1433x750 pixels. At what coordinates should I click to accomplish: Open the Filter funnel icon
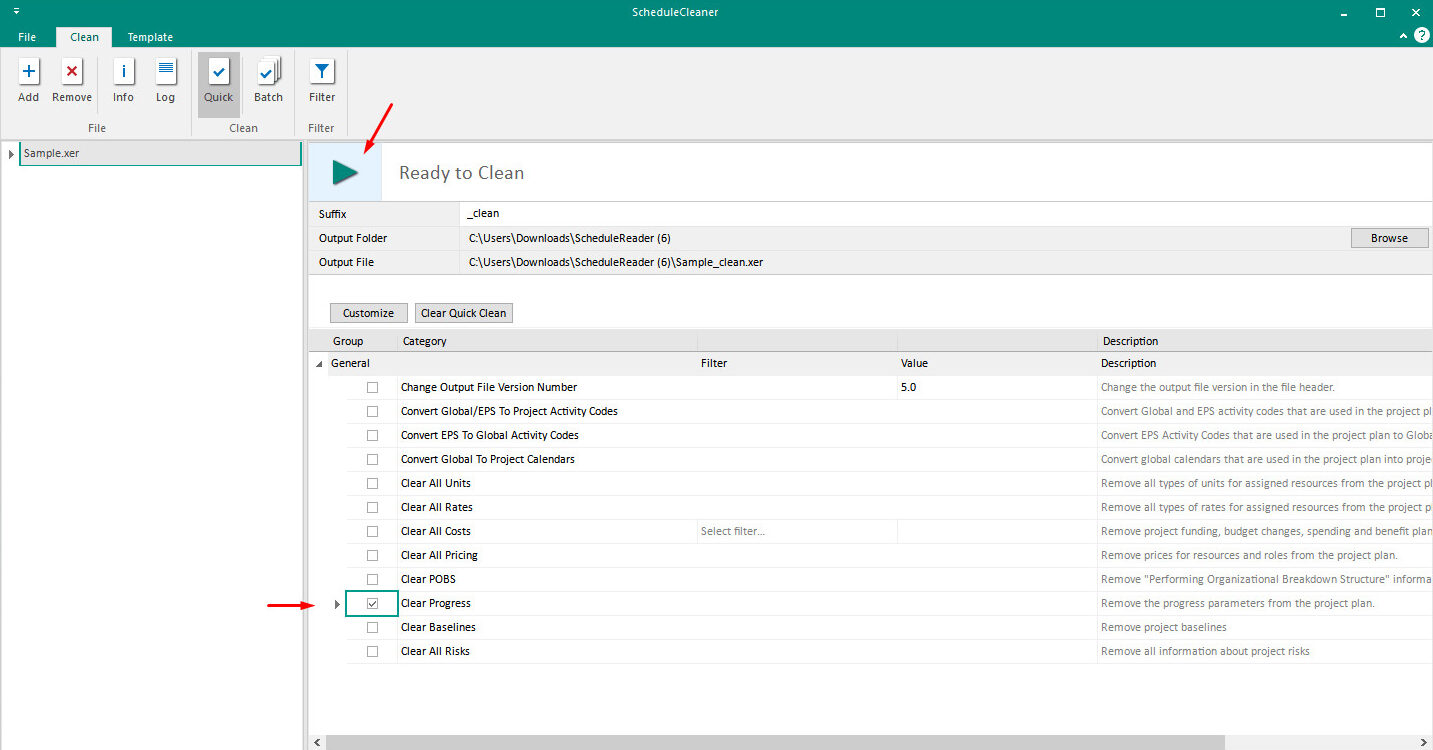click(x=322, y=72)
